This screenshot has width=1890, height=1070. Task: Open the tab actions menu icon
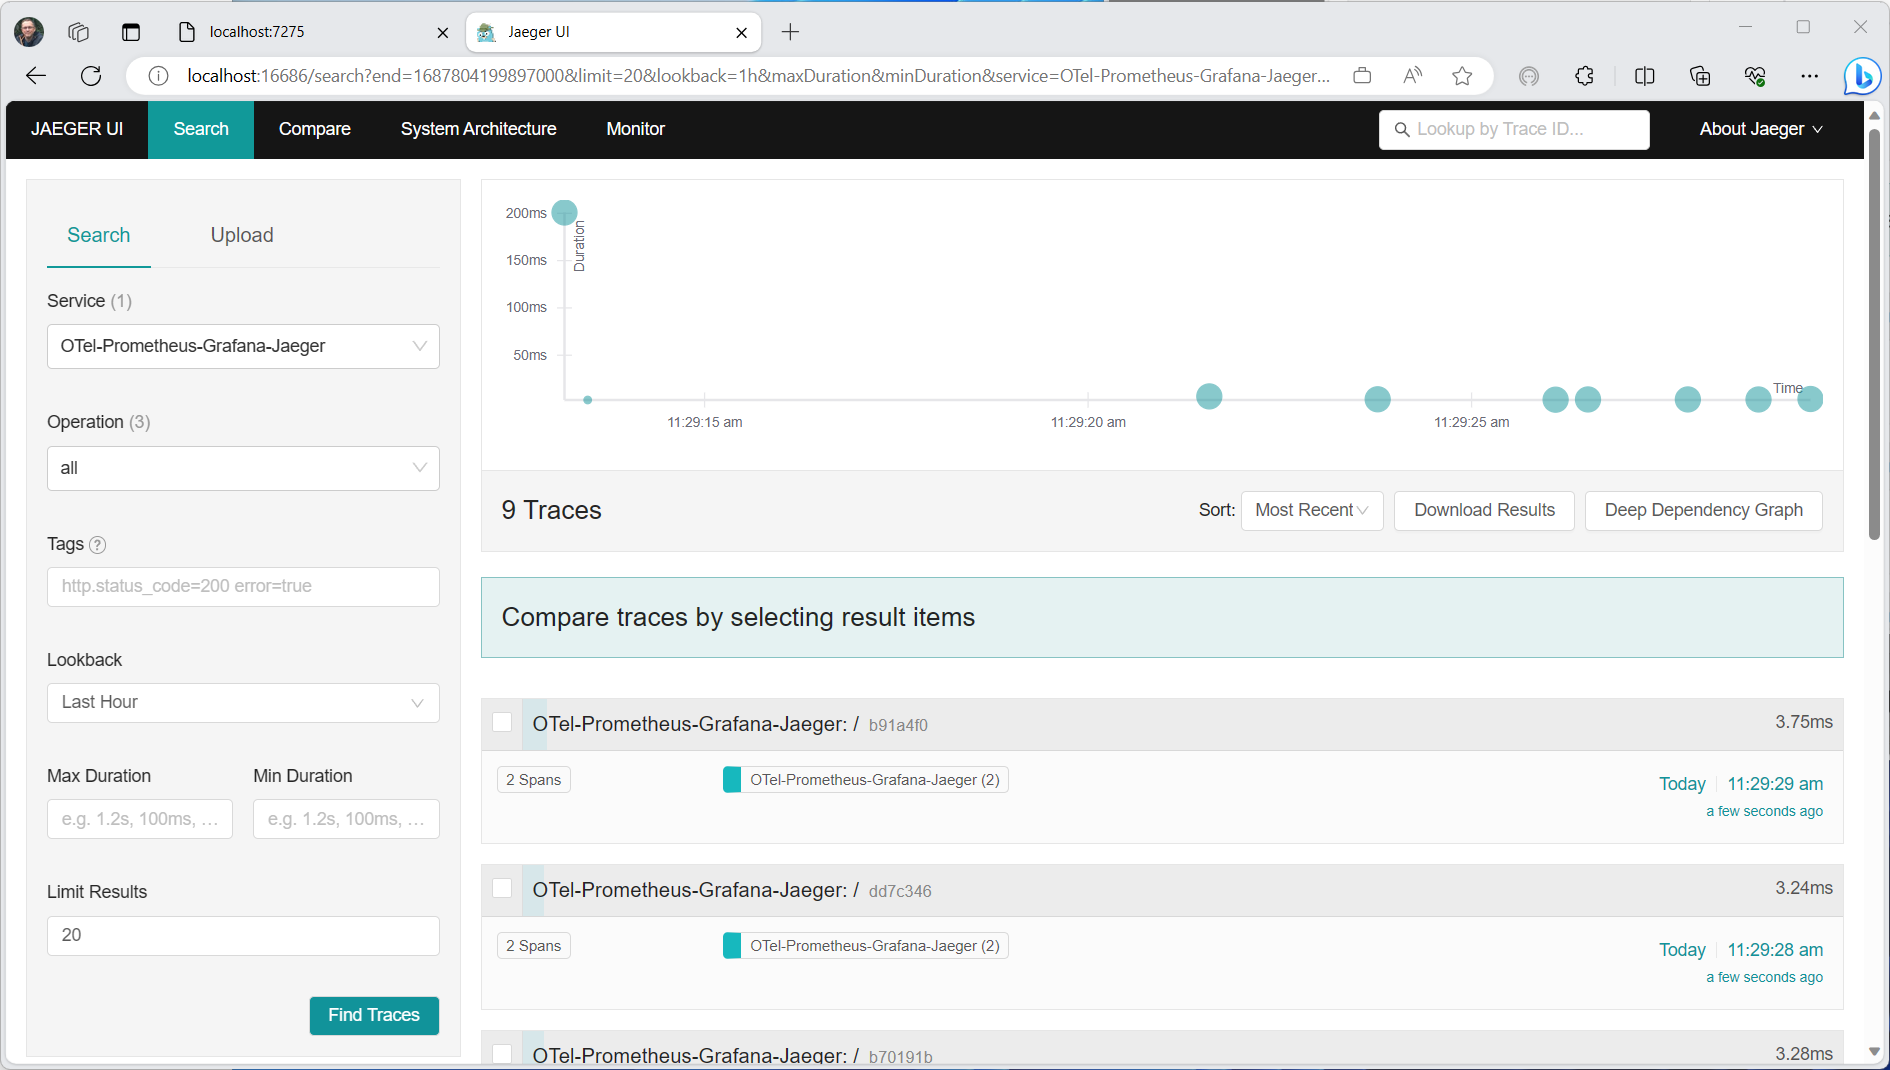(131, 32)
